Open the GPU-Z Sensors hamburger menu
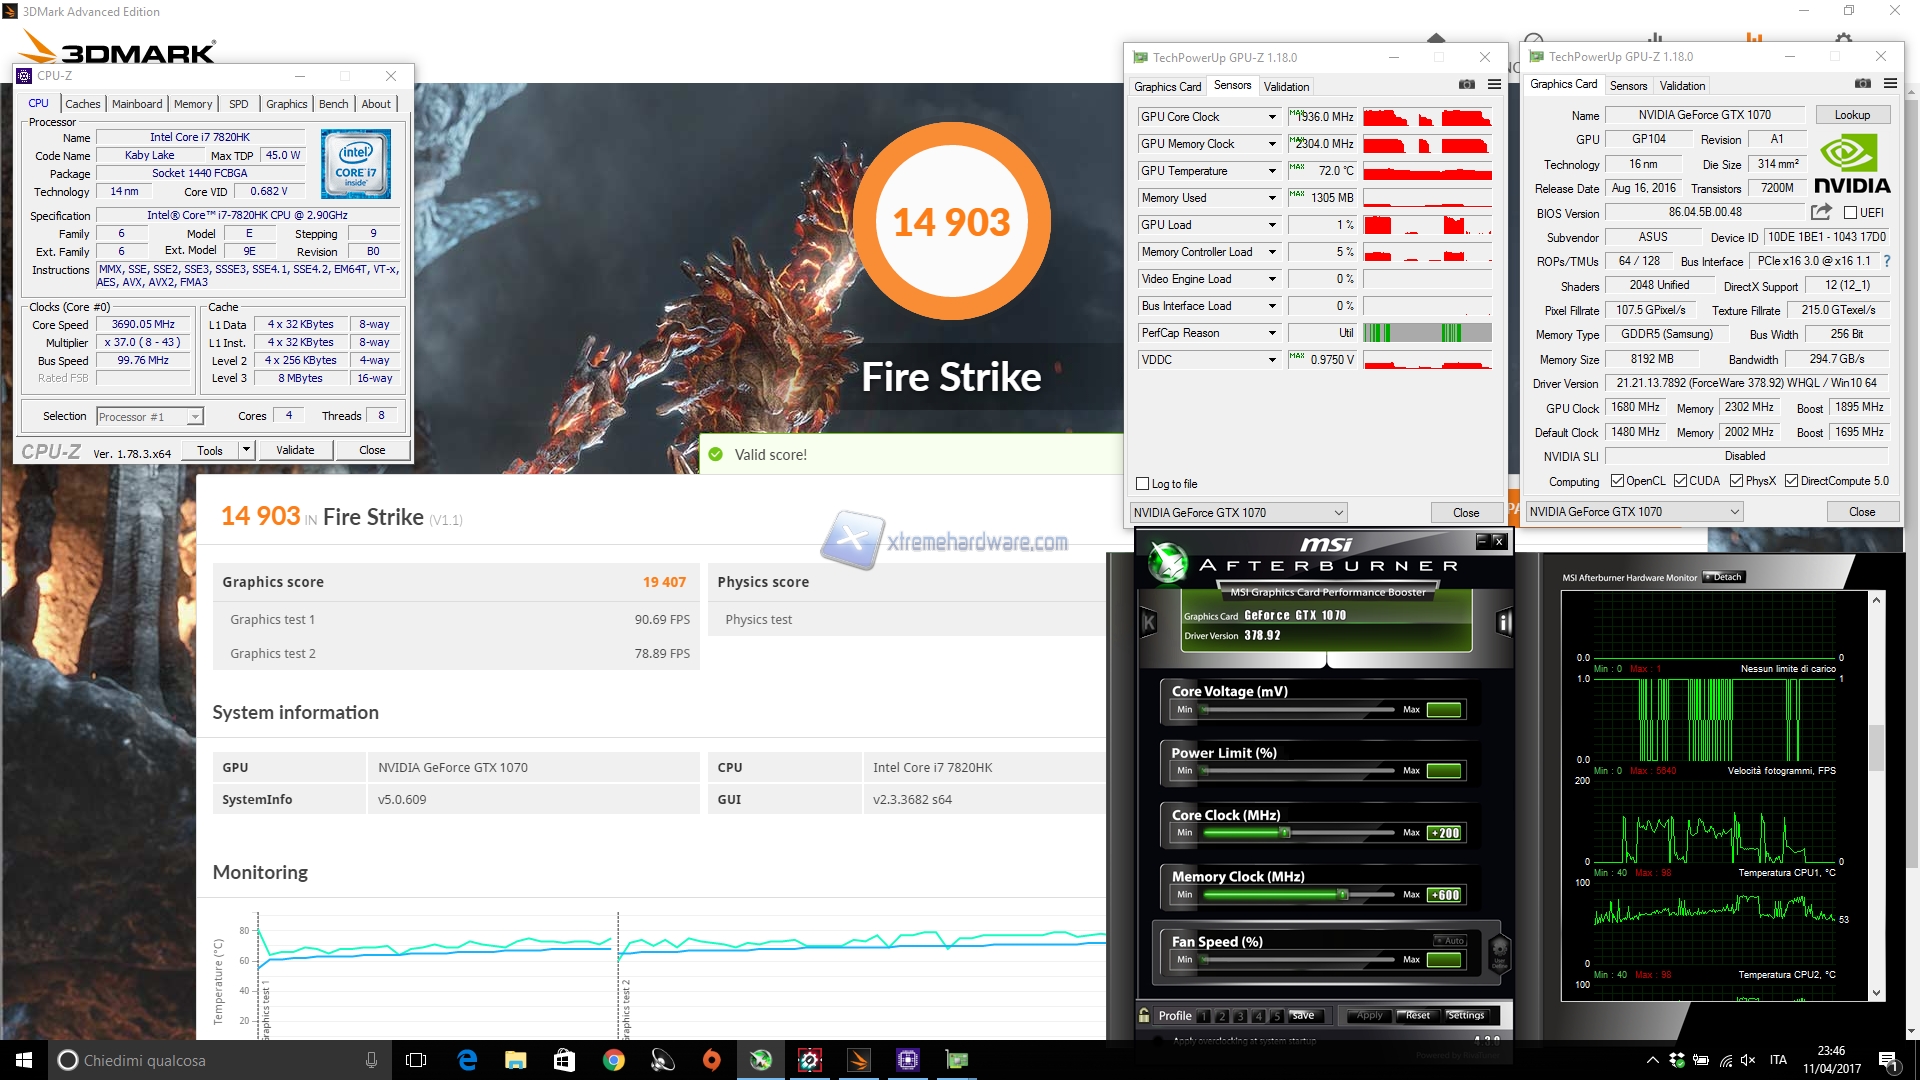The height and width of the screenshot is (1080, 1920). [x=1494, y=85]
